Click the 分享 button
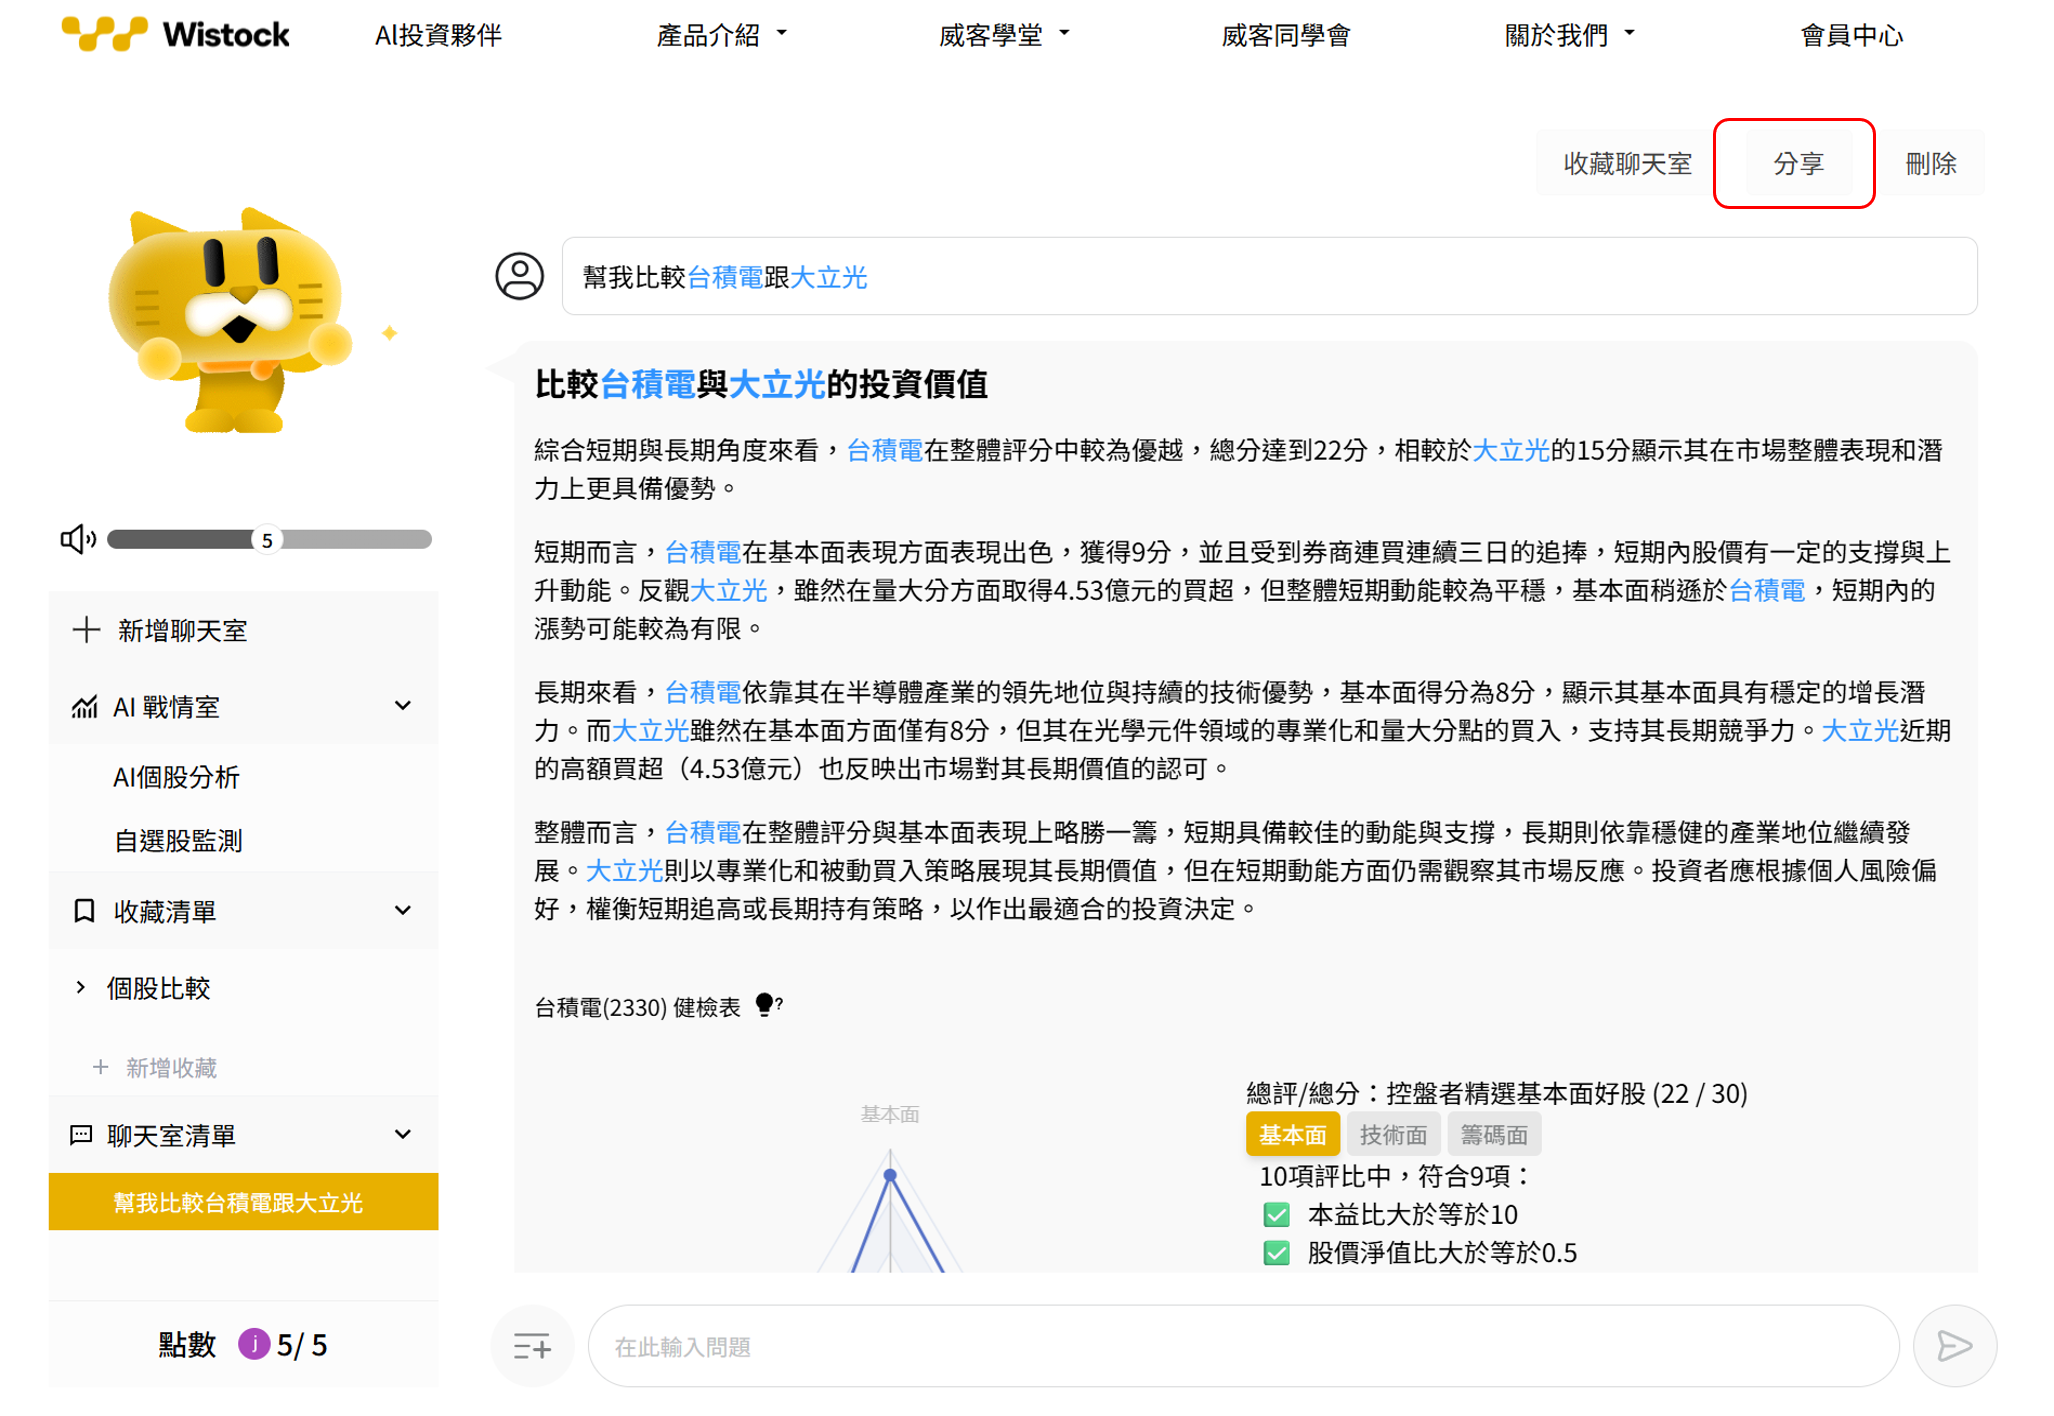 click(x=1797, y=163)
